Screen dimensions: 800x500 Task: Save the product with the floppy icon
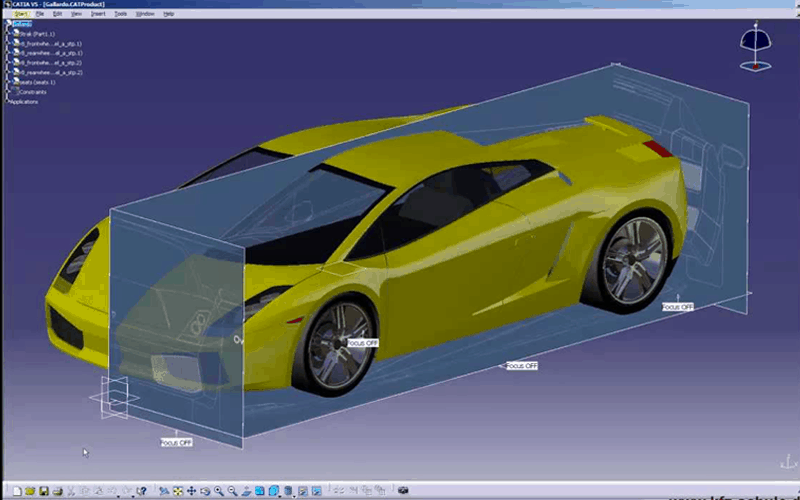44,491
